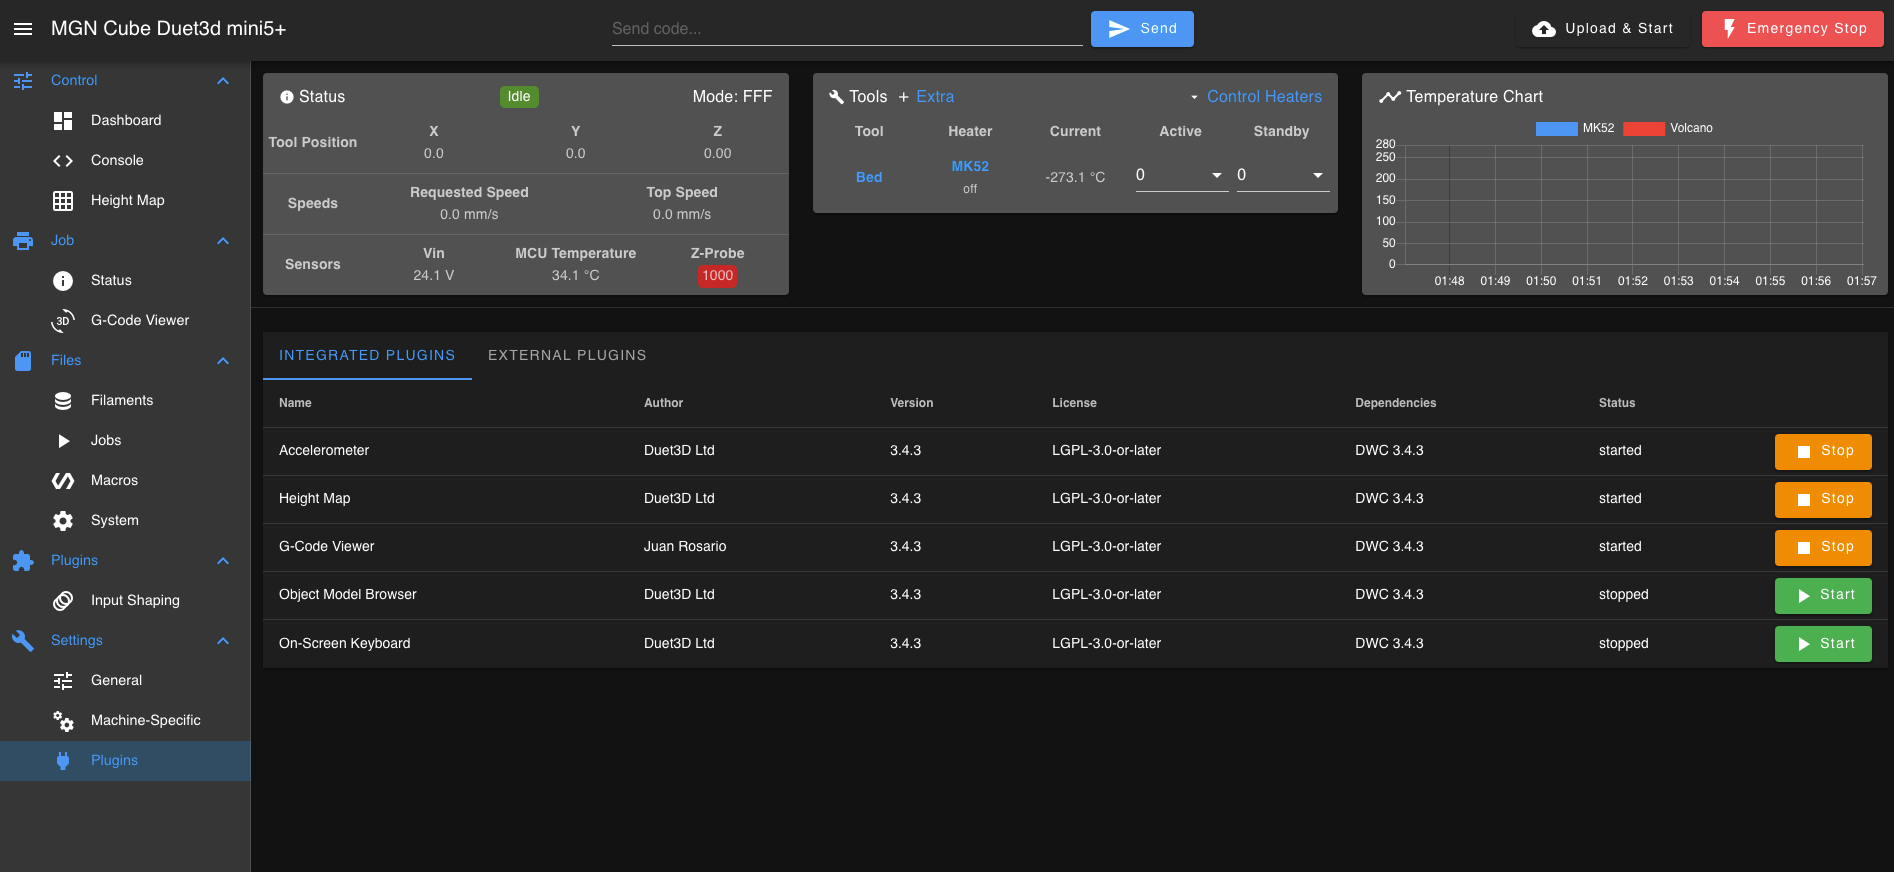Open the Dashboard page icon
1894x872 pixels.
63,121
